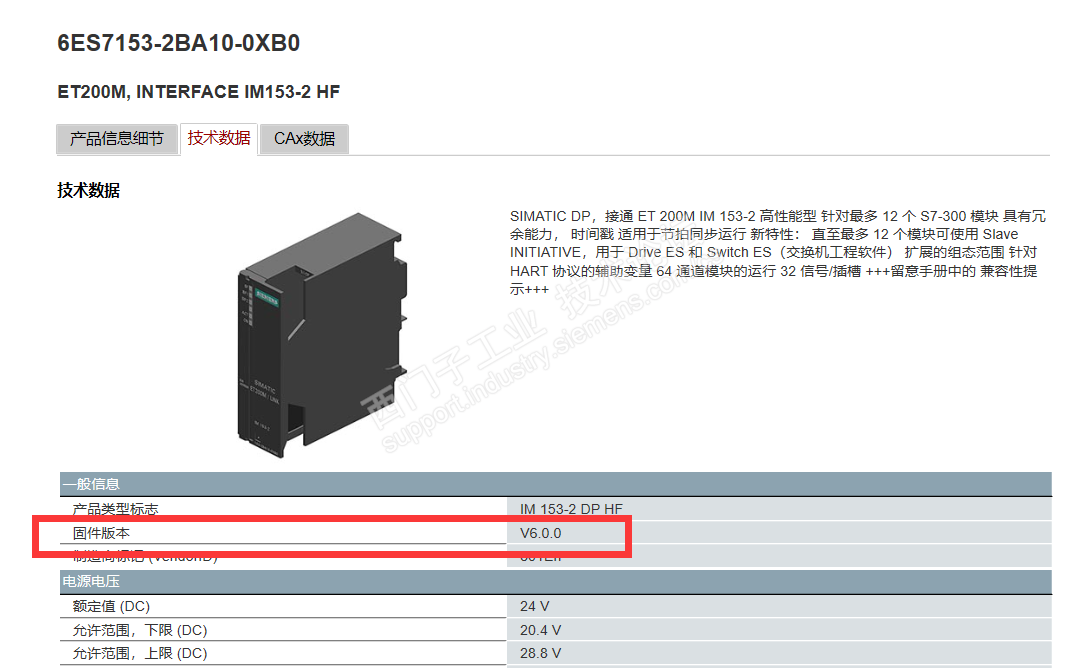1085x668 pixels.
Task: Click the SIMATIC DP product description paragraph
Action: [778, 253]
